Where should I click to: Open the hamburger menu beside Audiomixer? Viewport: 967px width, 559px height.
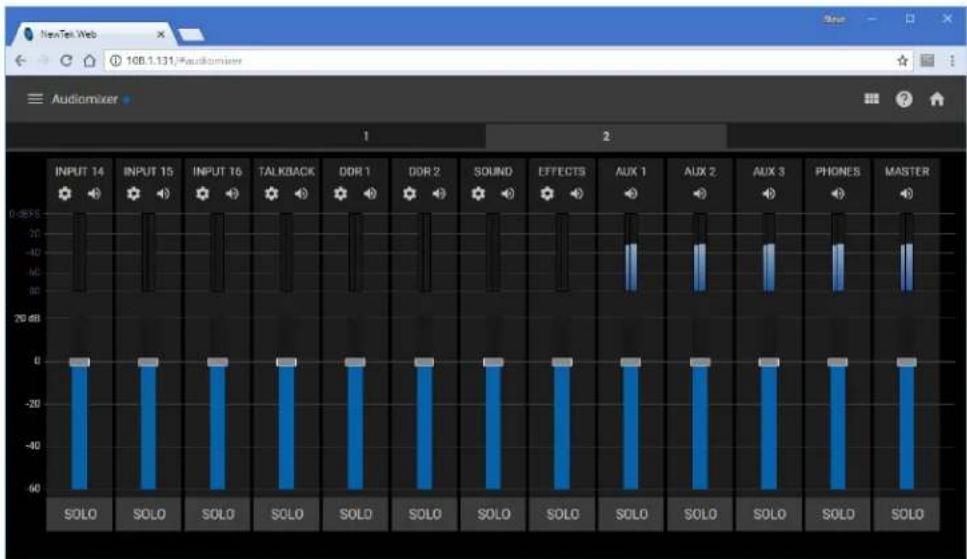[35, 99]
